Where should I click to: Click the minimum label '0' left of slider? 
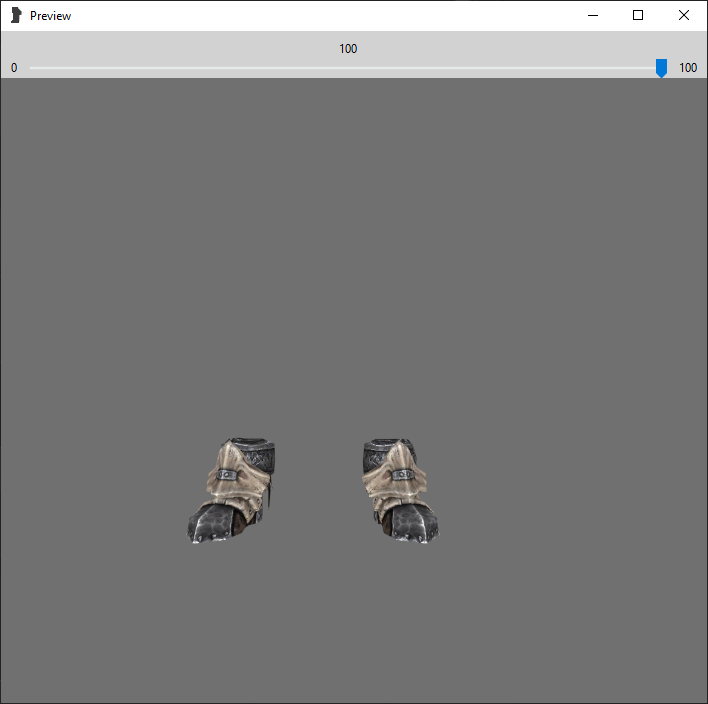[14, 68]
